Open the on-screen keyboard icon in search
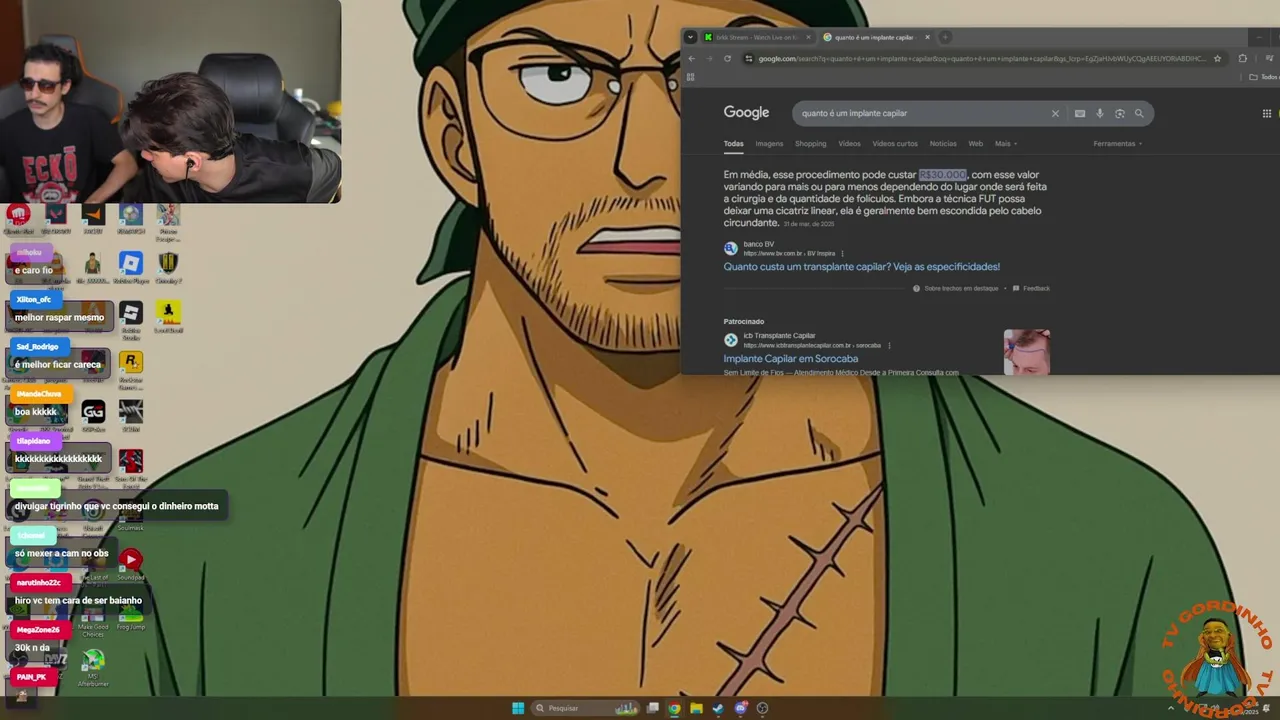 [1080, 113]
